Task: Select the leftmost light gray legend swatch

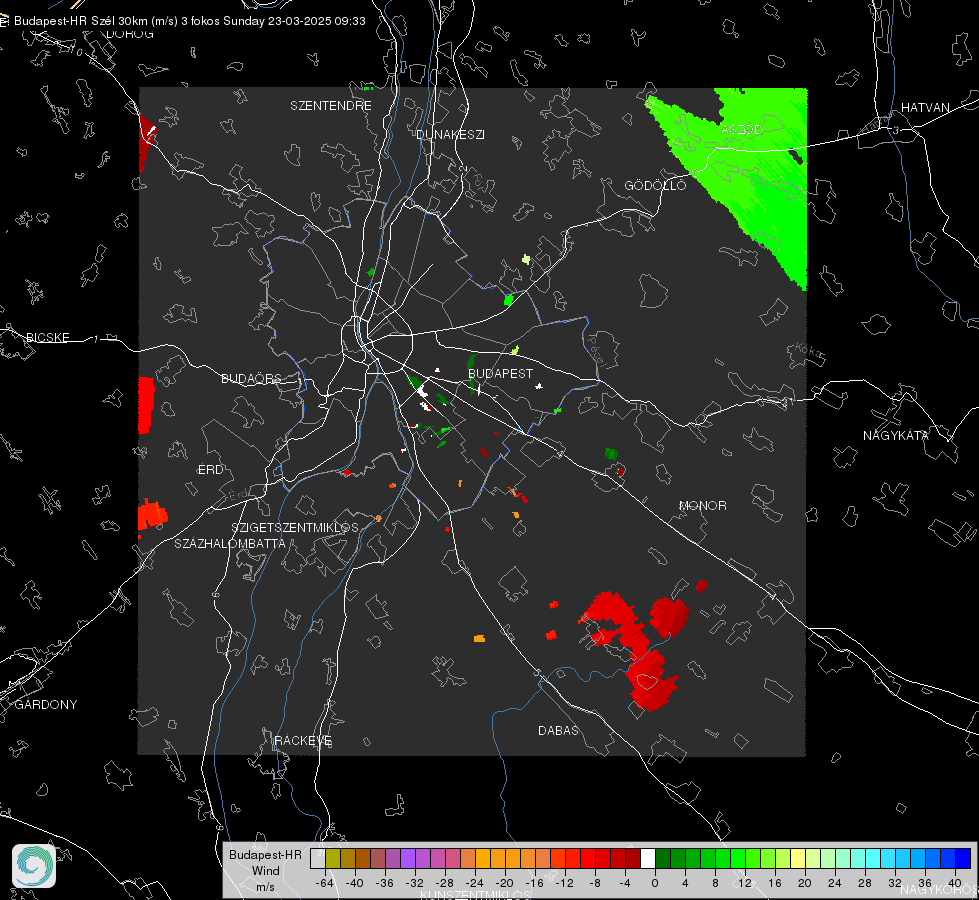Action: click(x=317, y=859)
